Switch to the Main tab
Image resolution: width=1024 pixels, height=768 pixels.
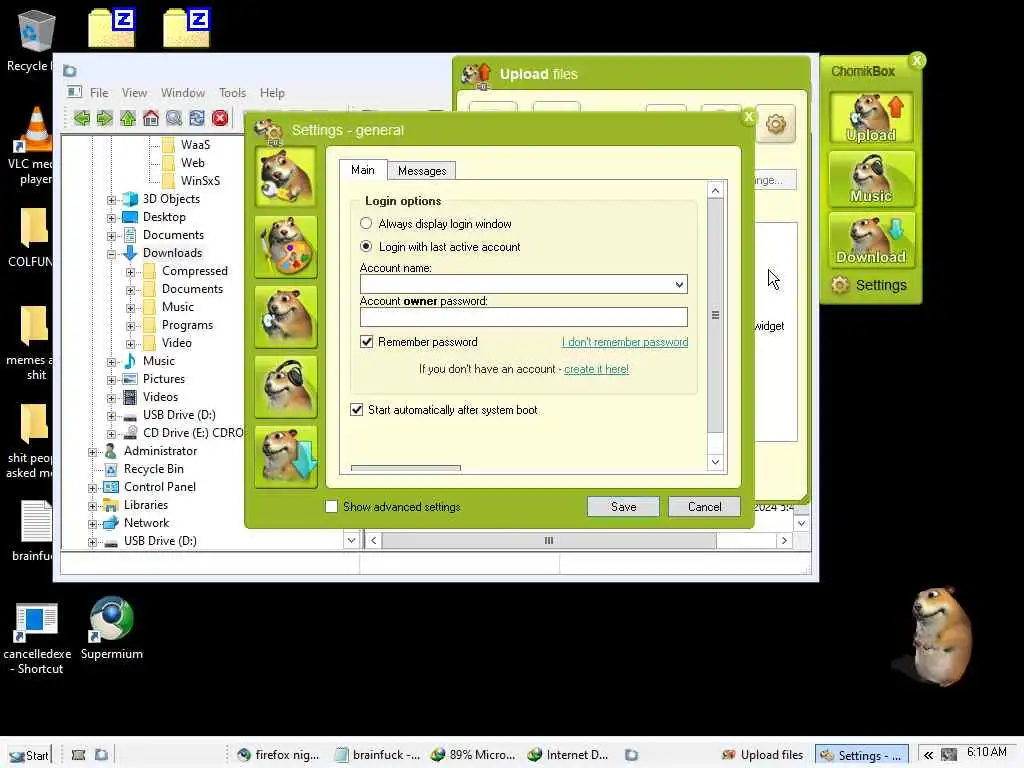coord(363,170)
